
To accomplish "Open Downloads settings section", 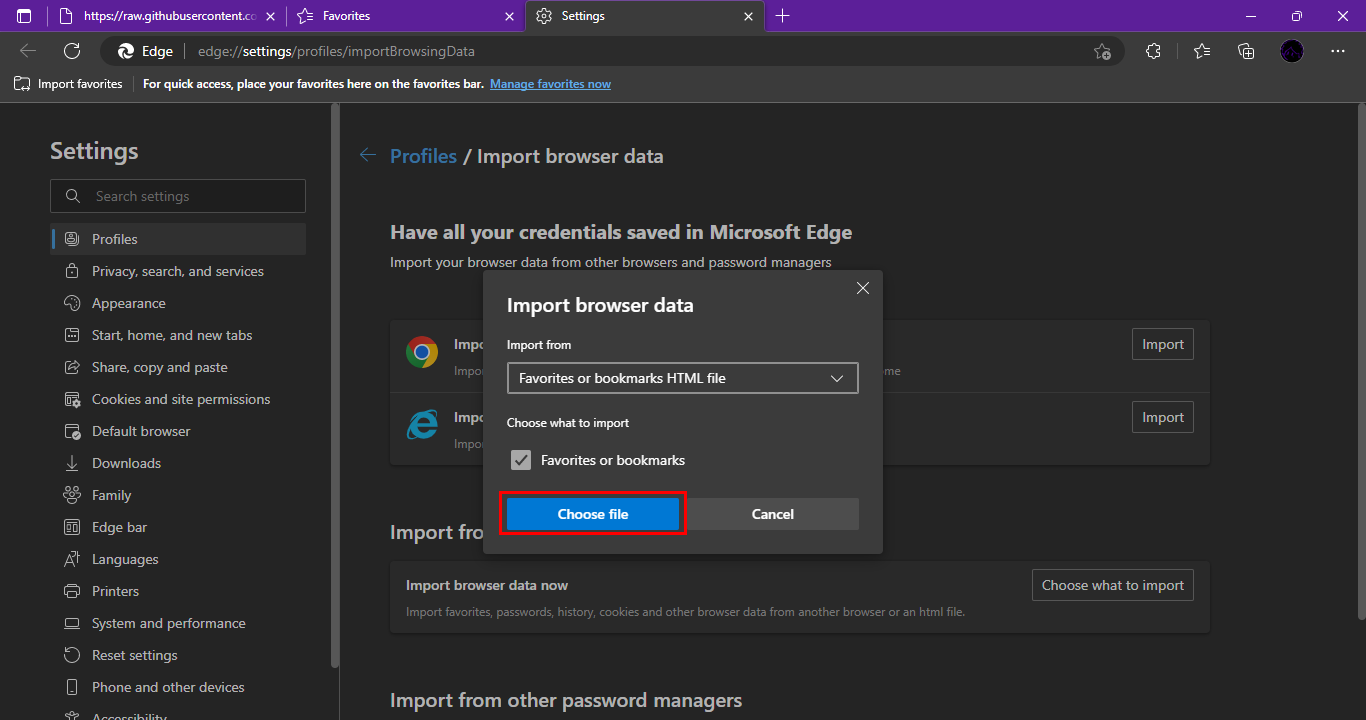I will pyautogui.click(x=125, y=462).
